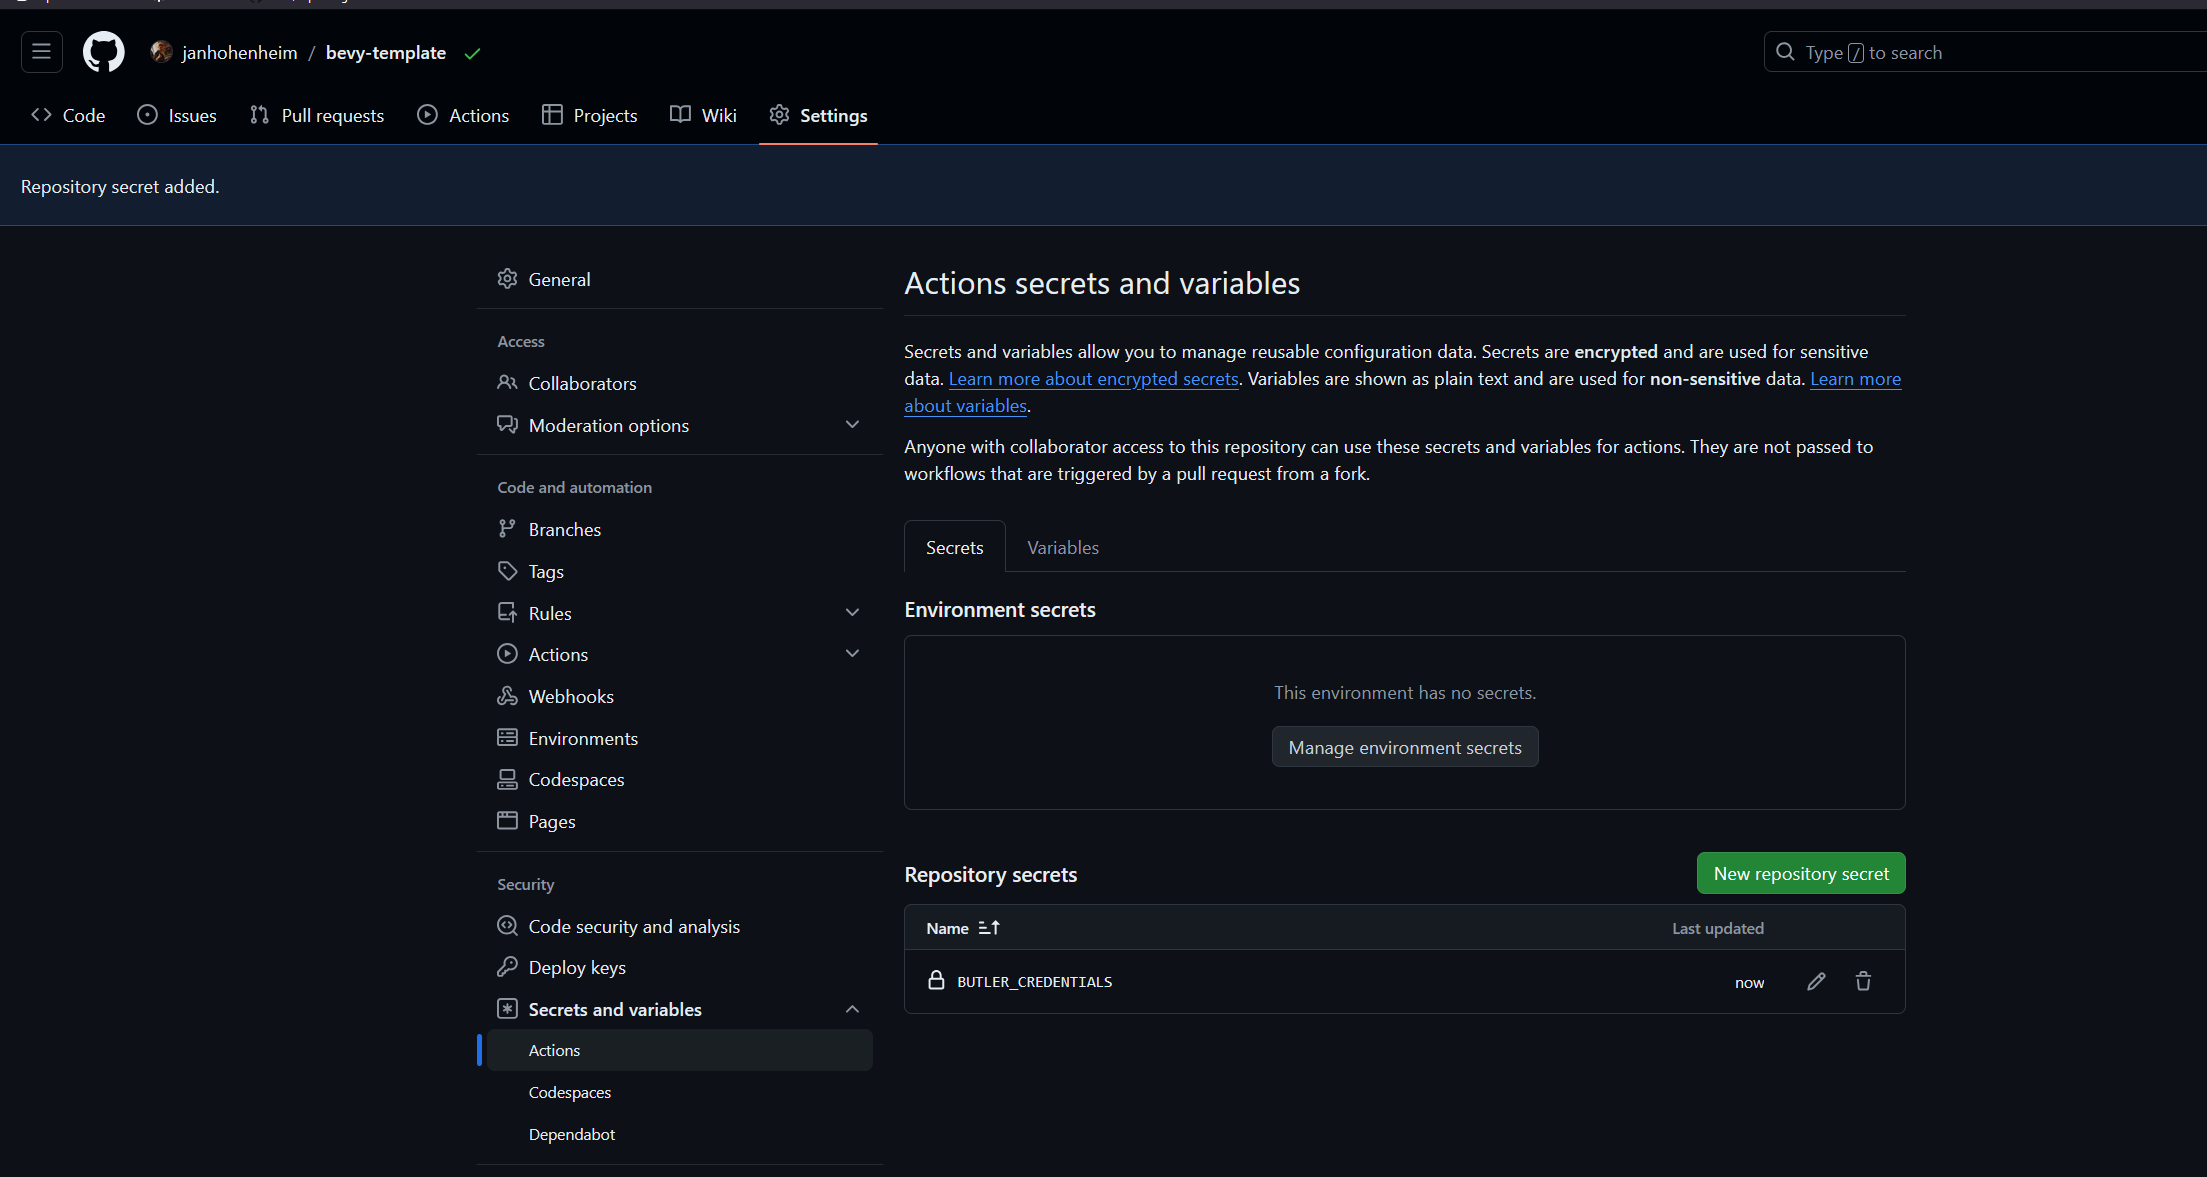The height and width of the screenshot is (1177, 2207).
Task: Click the New repository secret button
Action: click(x=1800, y=872)
